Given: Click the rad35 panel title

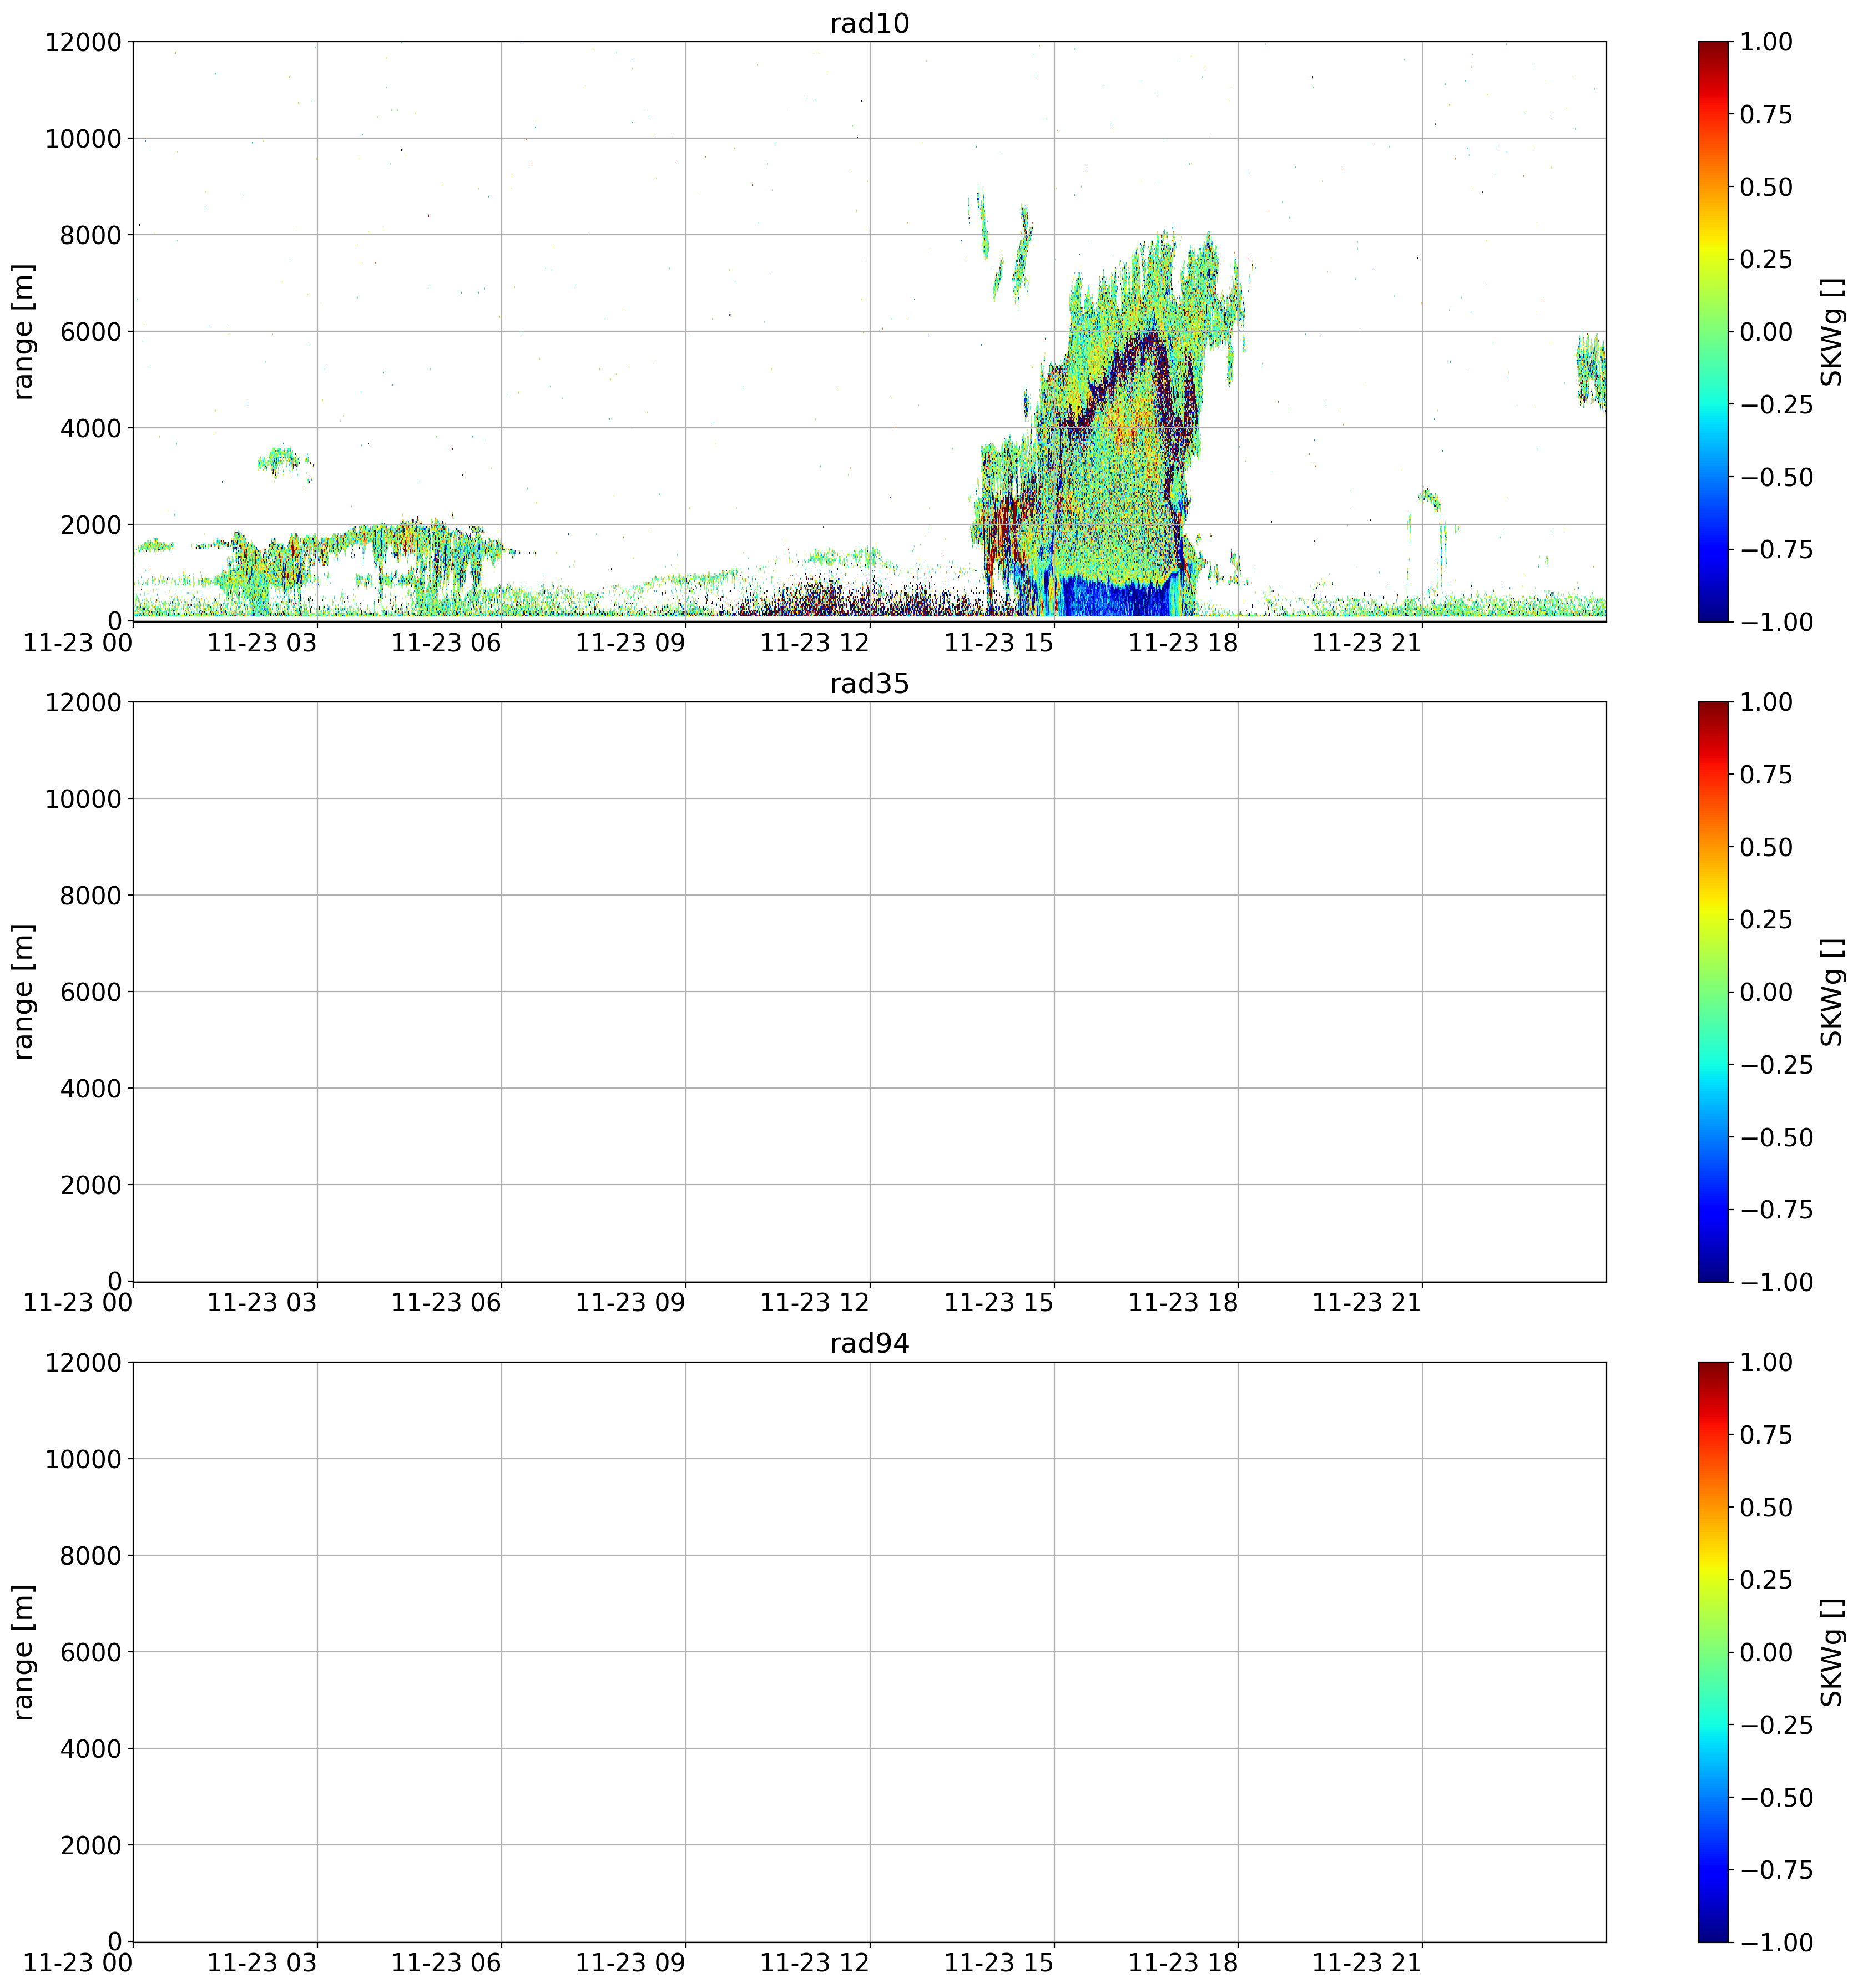Looking at the screenshot, I should coord(869,684).
